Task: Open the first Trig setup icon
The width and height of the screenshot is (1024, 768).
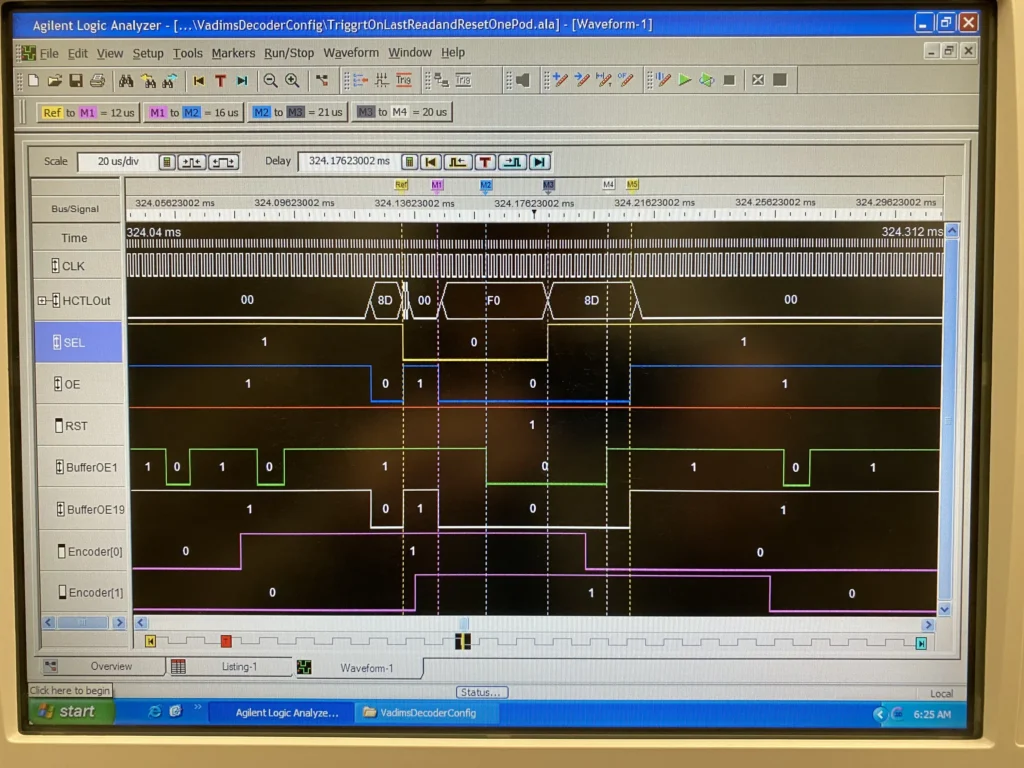Action: (404, 80)
